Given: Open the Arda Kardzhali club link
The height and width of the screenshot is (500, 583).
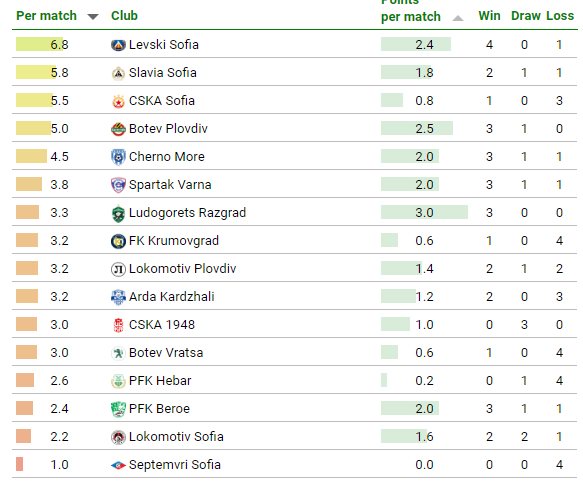Looking at the screenshot, I should [x=171, y=297].
